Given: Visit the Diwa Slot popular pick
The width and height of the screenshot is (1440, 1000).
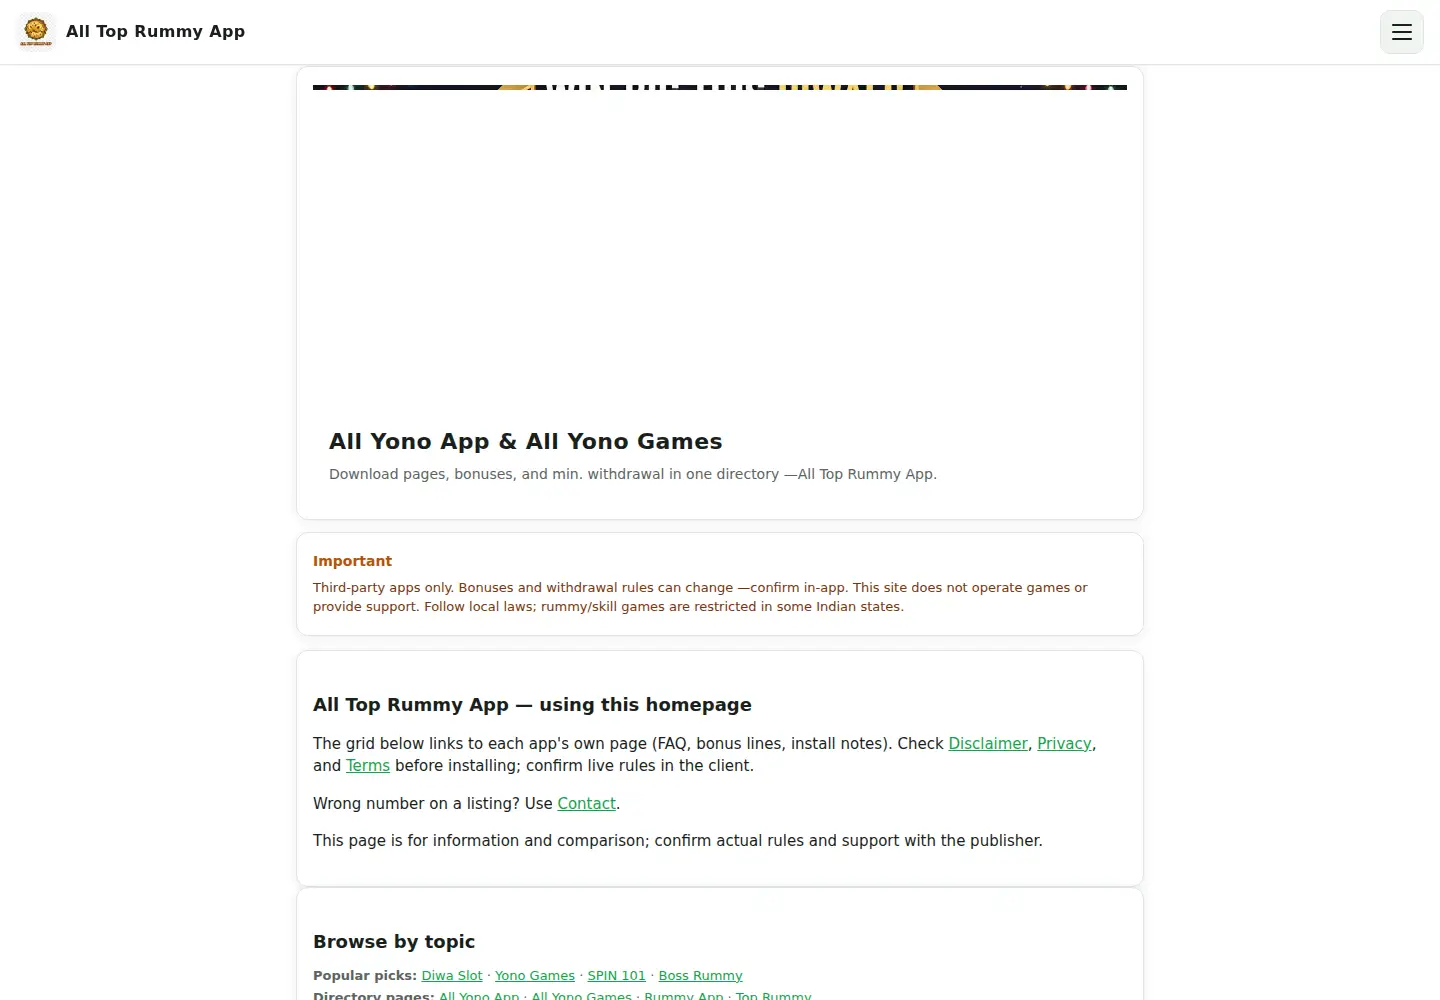Looking at the screenshot, I should click(x=452, y=975).
